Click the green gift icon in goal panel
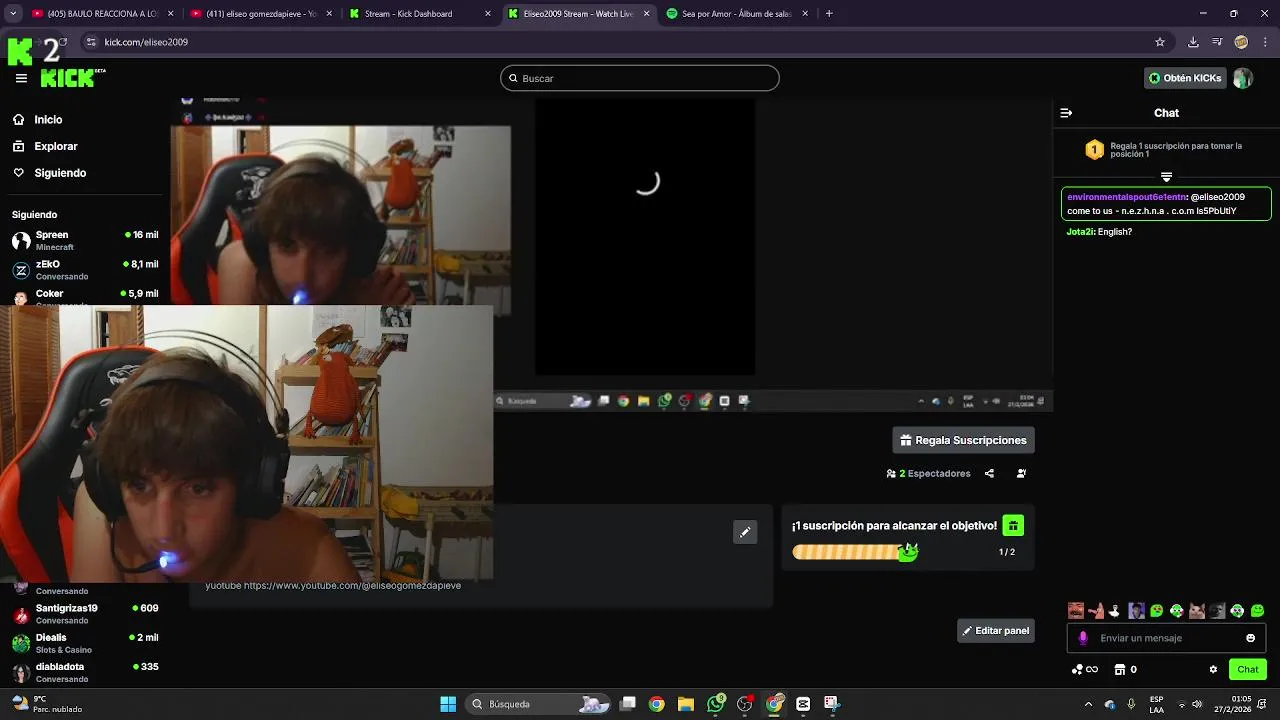The height and width of the screenshot is (720, 1280). 1013,526
